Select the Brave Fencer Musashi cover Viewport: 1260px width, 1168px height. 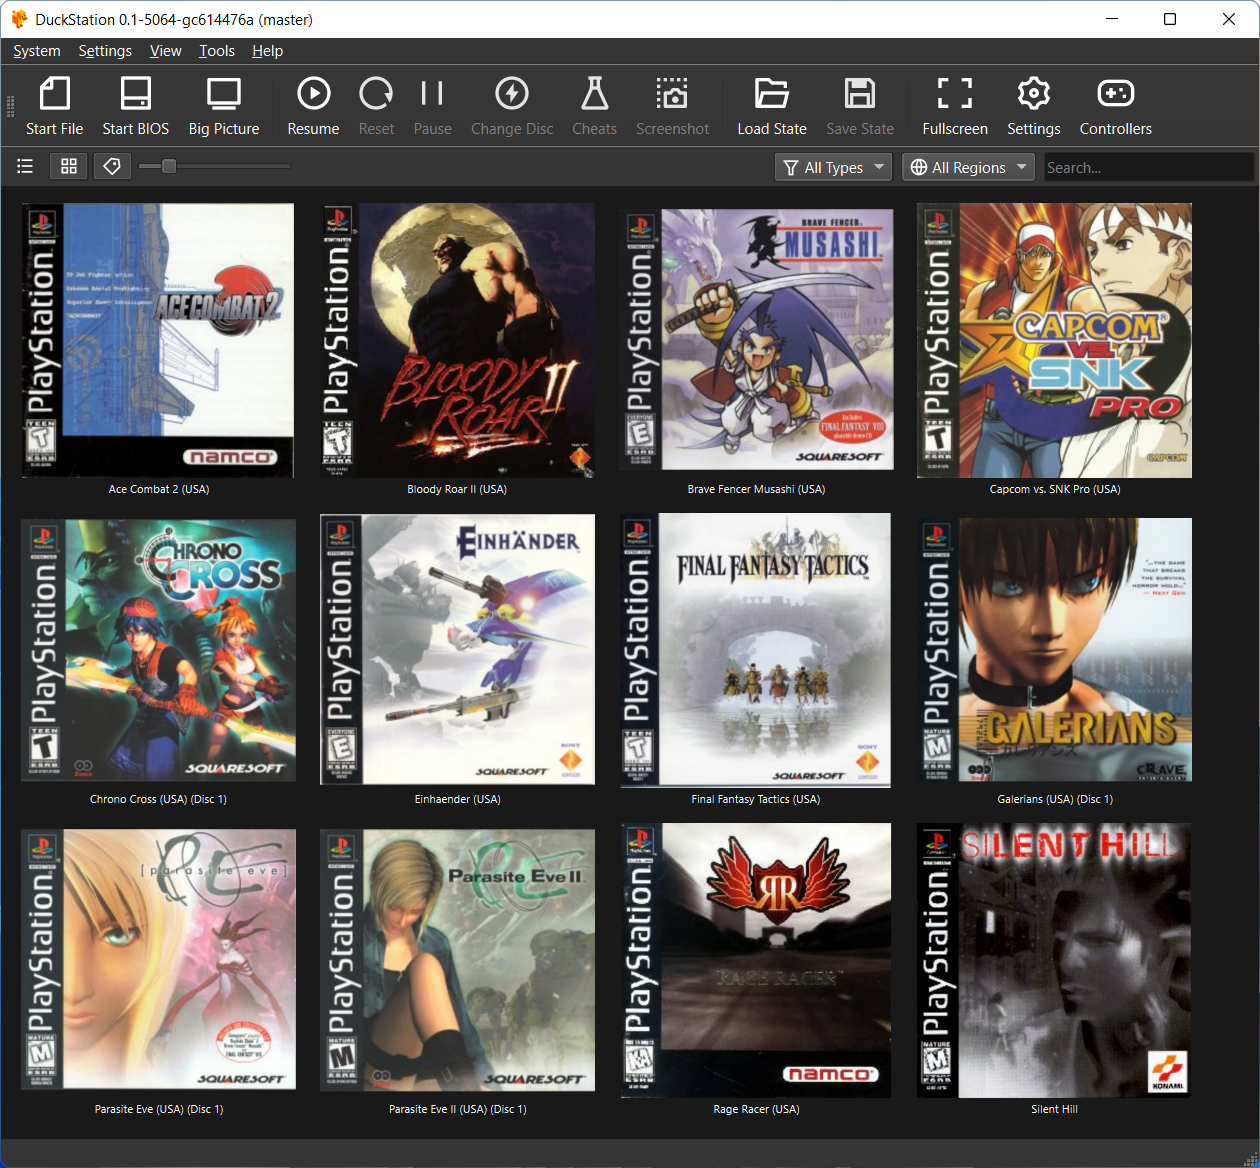(756, 340)
